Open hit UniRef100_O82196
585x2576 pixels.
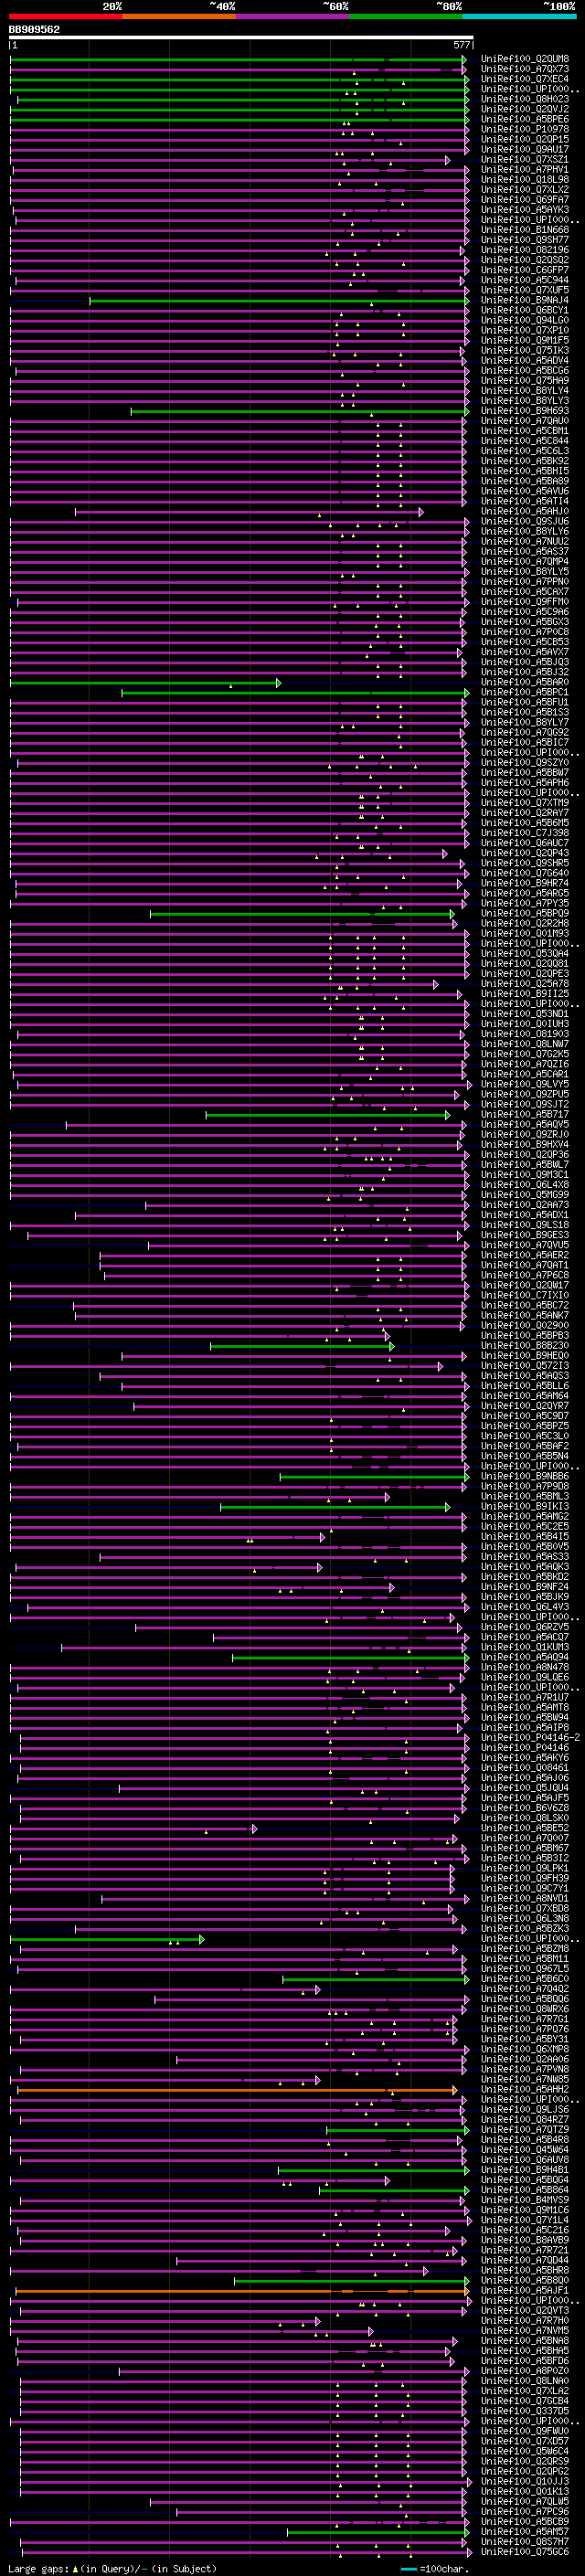pyautogui.click(x=525, y=250)
